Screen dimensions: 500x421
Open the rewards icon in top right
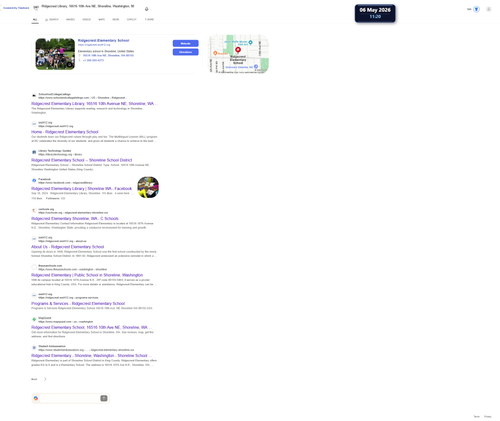(x=476, y=9)
